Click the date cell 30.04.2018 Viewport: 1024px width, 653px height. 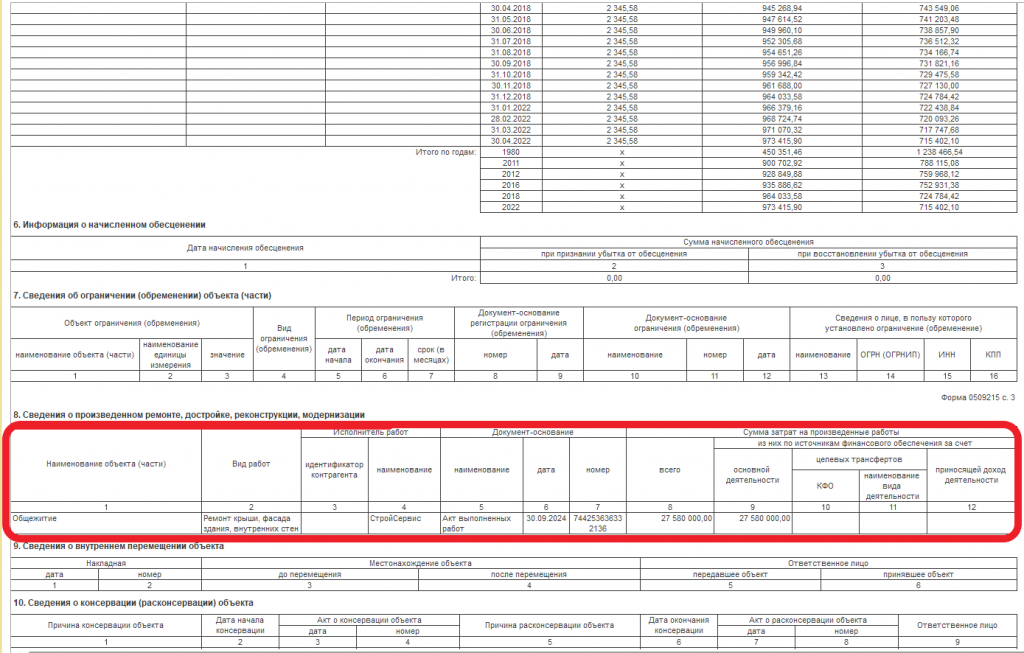pos(511,8)
